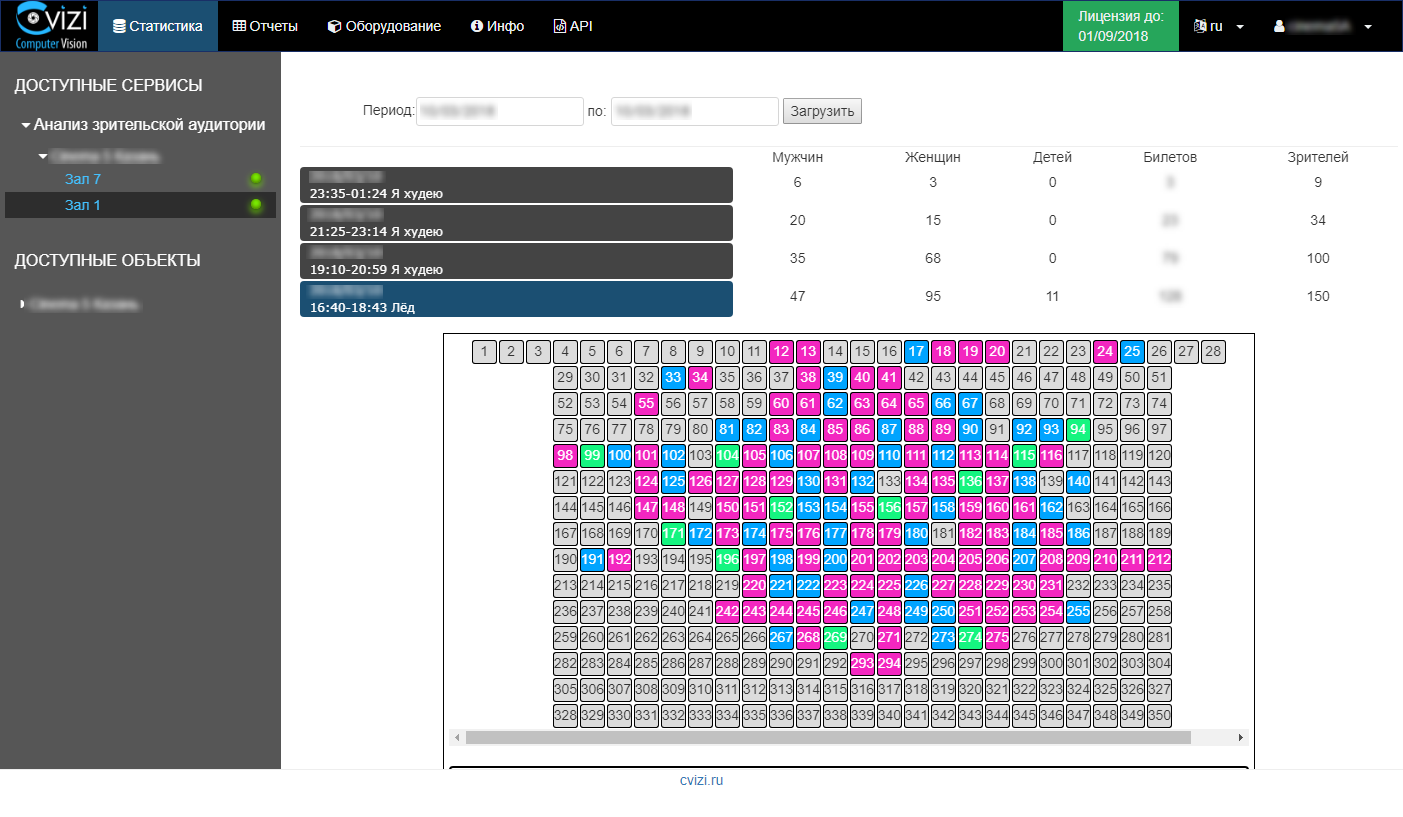This screenshot has height=817, width=1403.
Task: Click green seat 94
Action: point(1078,429)
